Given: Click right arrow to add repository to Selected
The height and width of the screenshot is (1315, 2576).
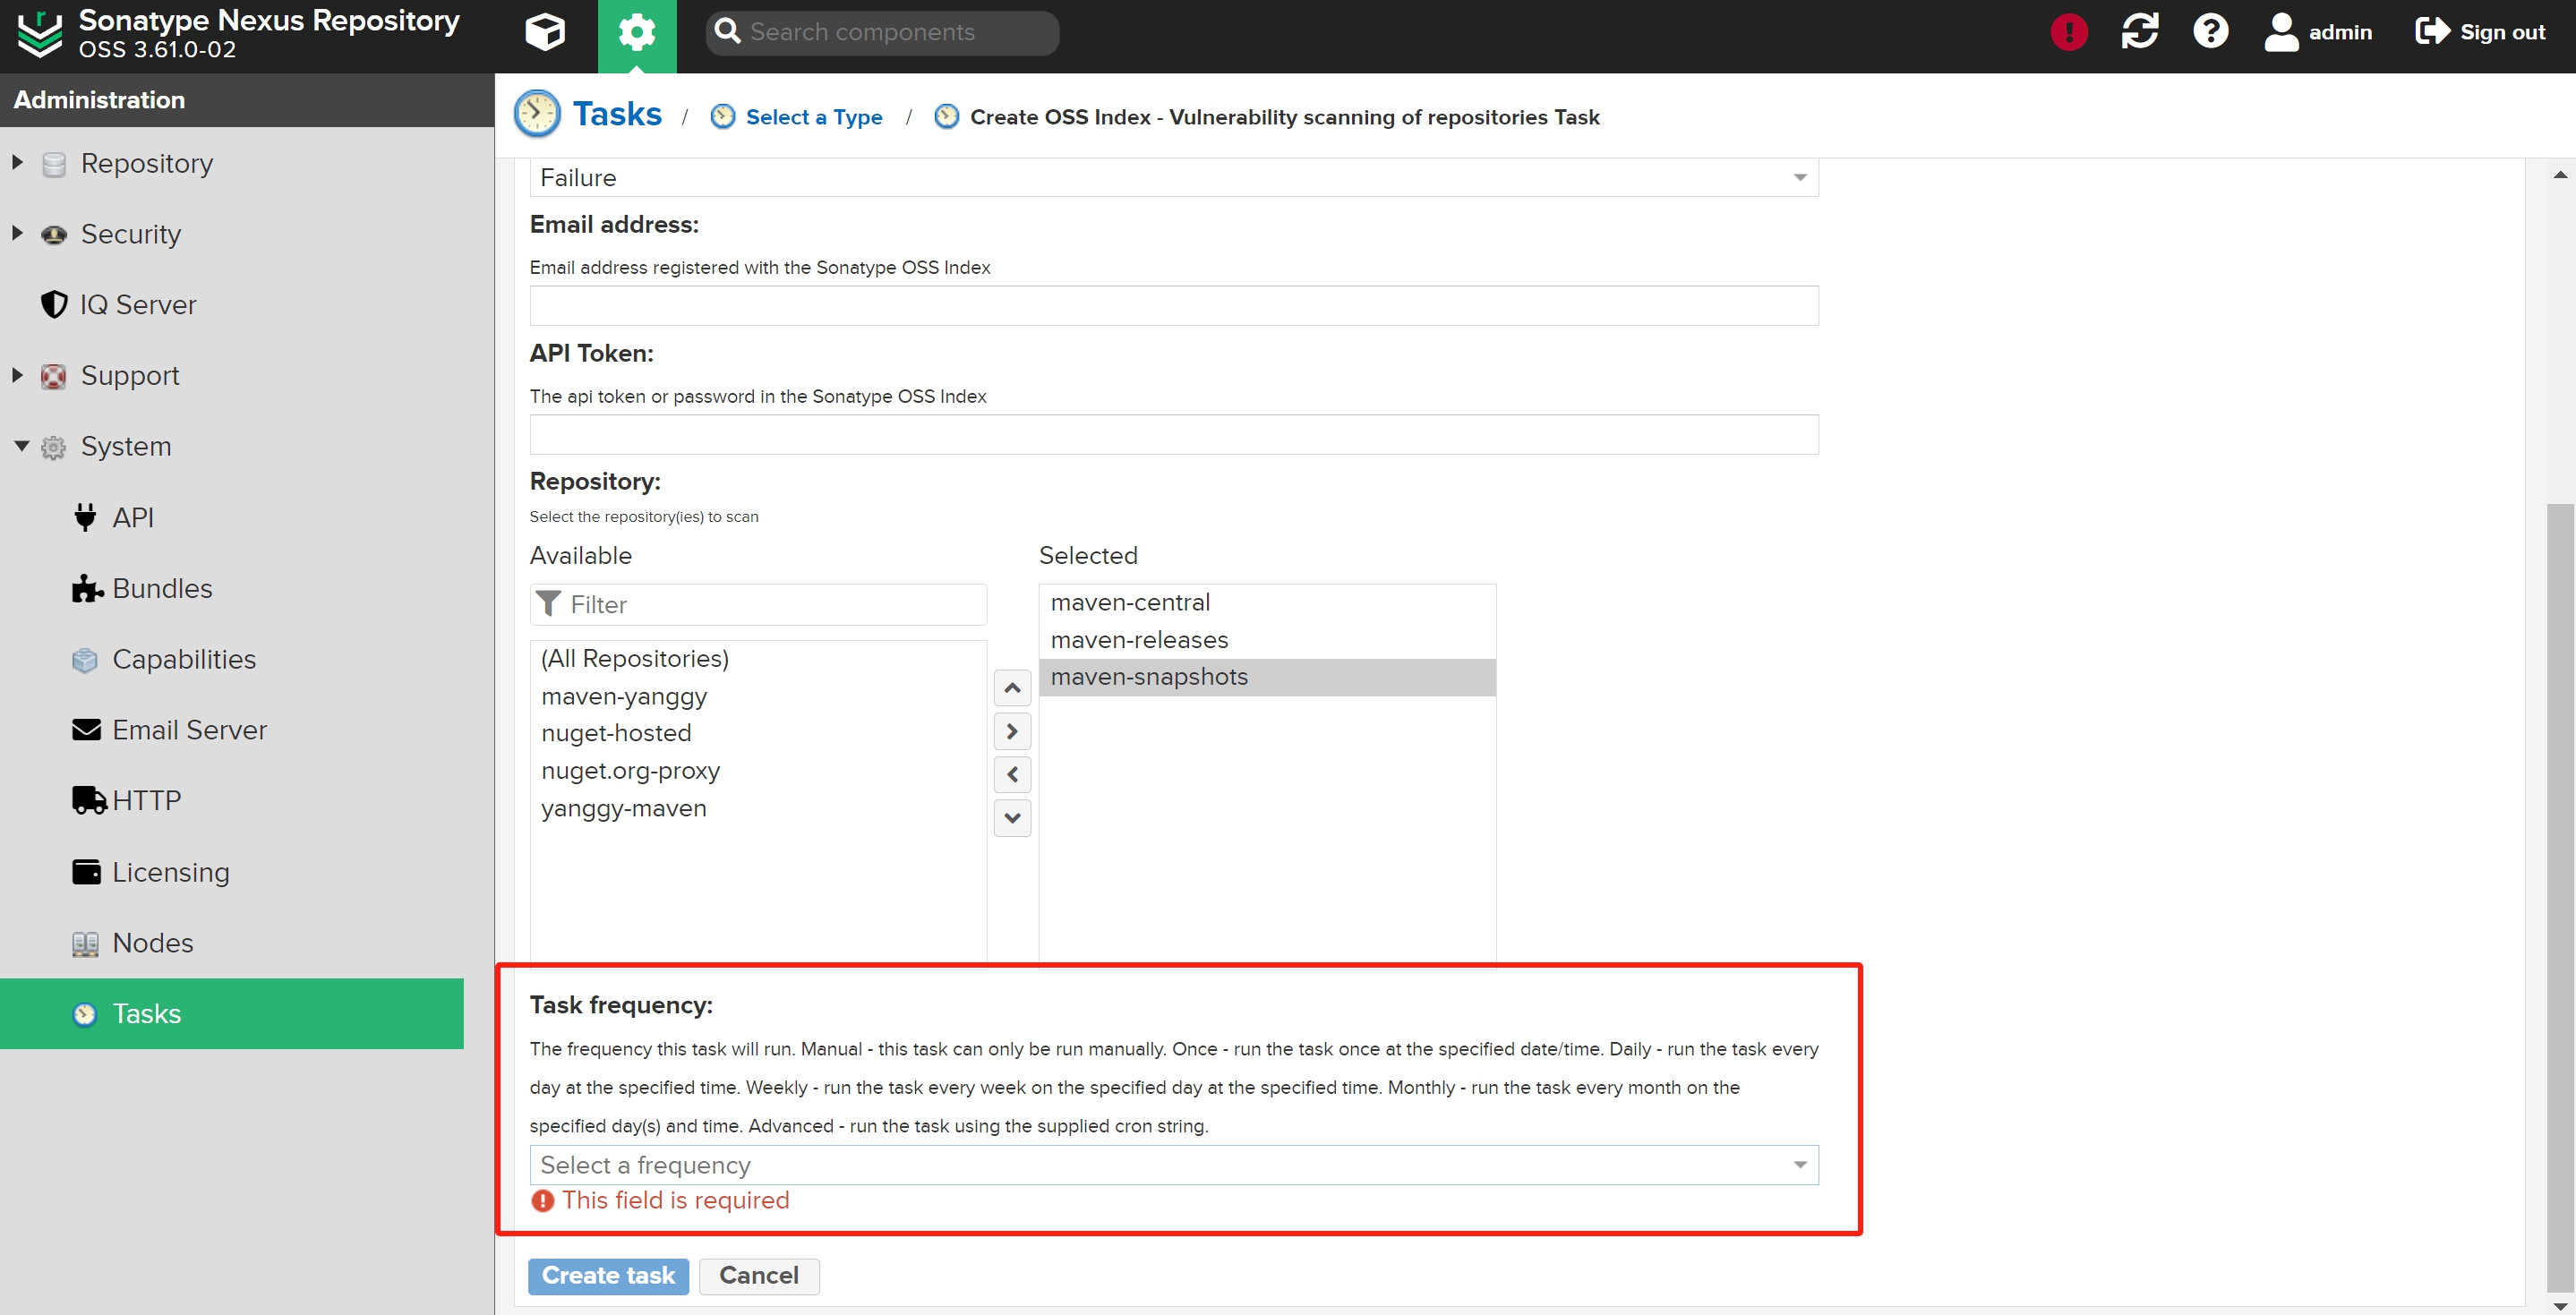Looking at the screenshot, I should tap(1012, 731).
